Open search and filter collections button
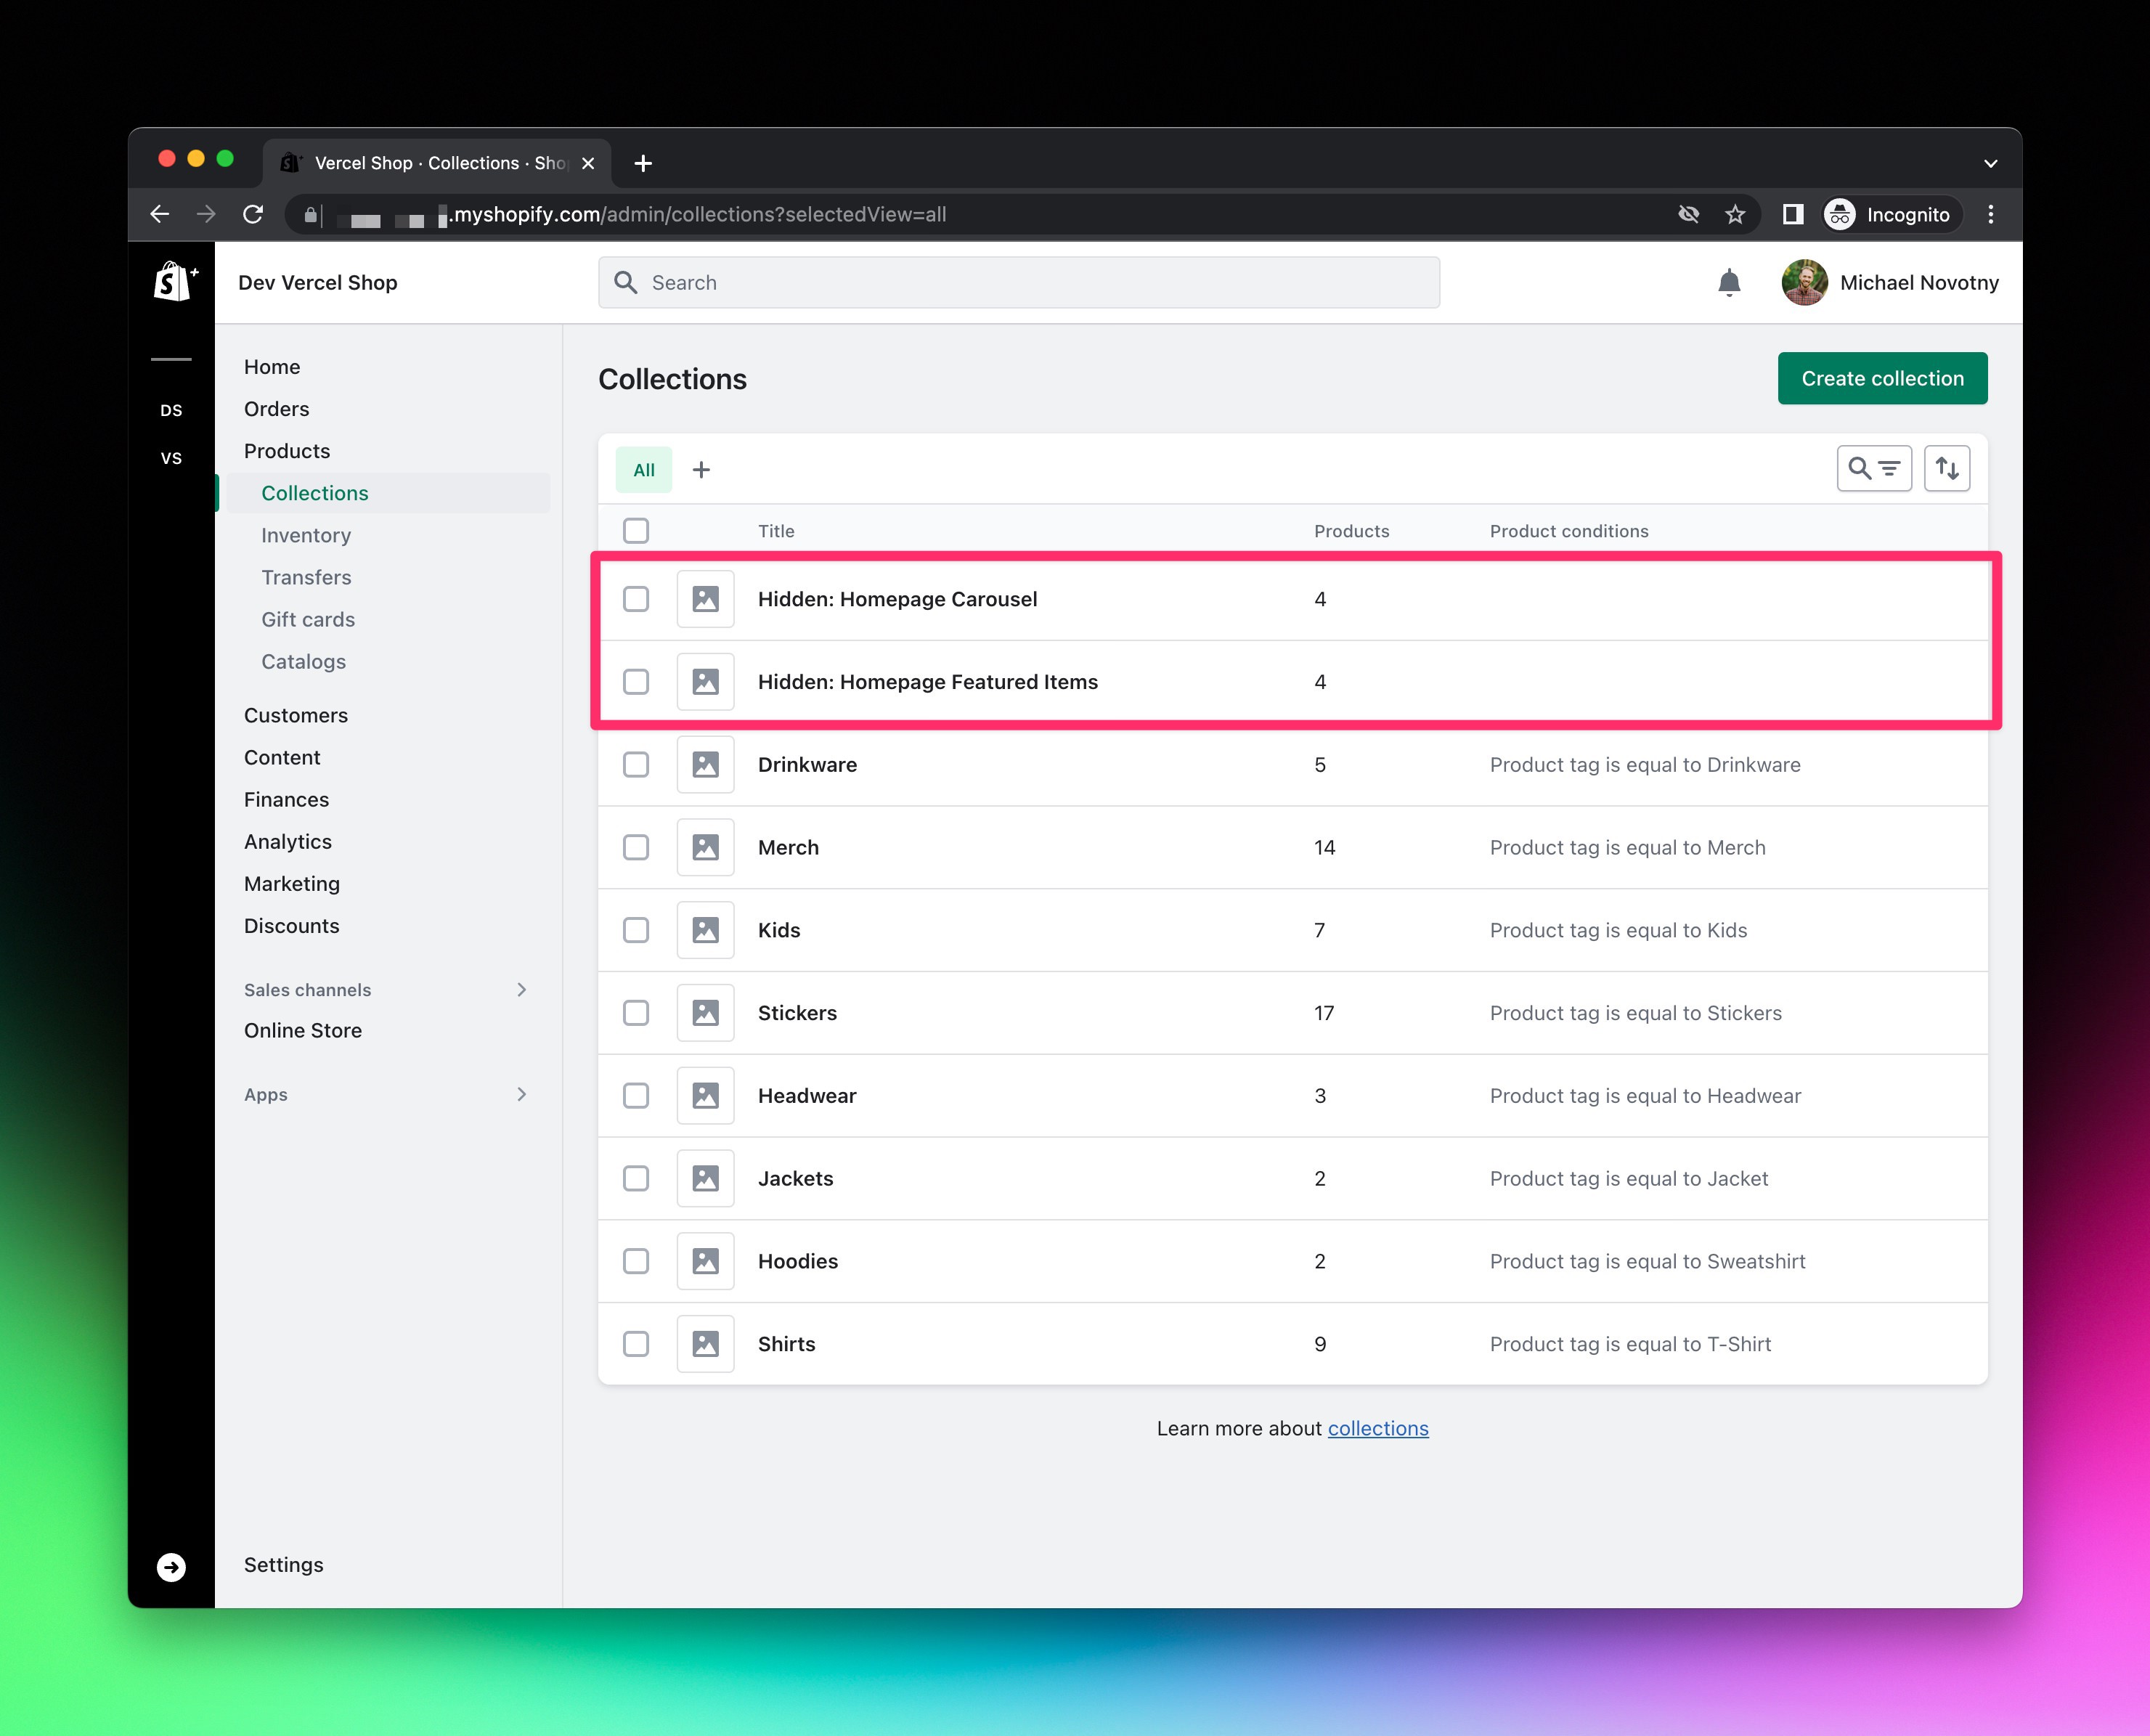Image resolution: width=2150 pixels, height=1736 pixels. pos(1874,468)
